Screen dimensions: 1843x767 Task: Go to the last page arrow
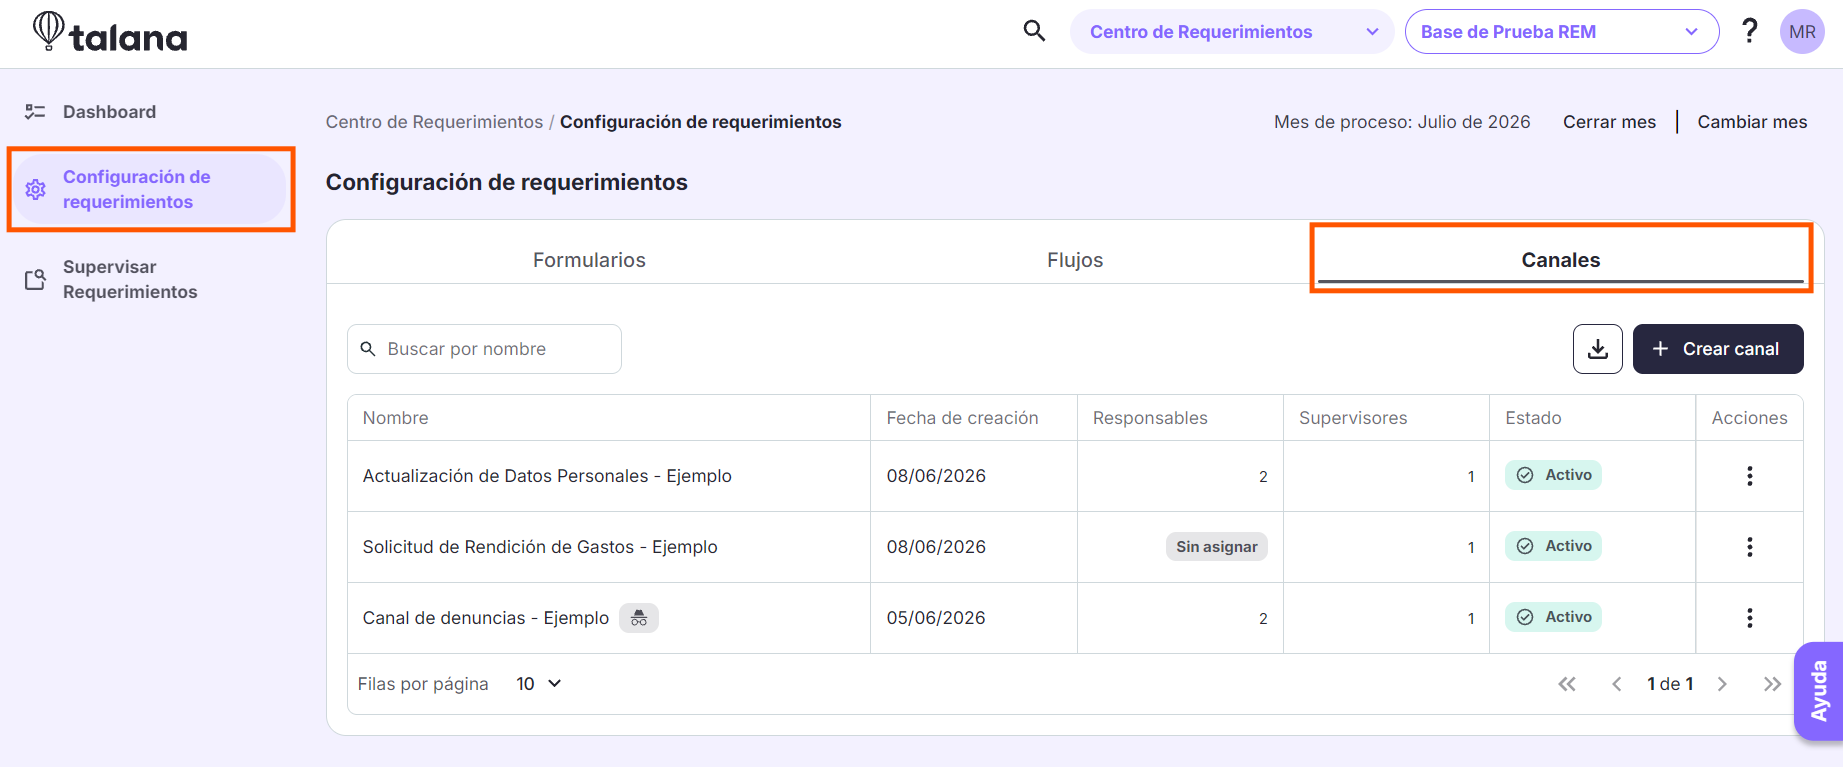coord(1772,684)
